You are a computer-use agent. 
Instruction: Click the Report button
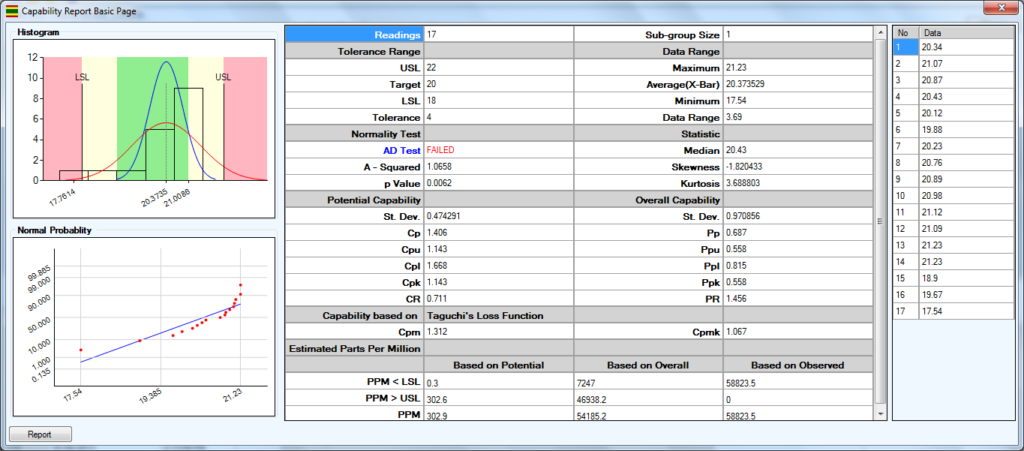(40, 434)
